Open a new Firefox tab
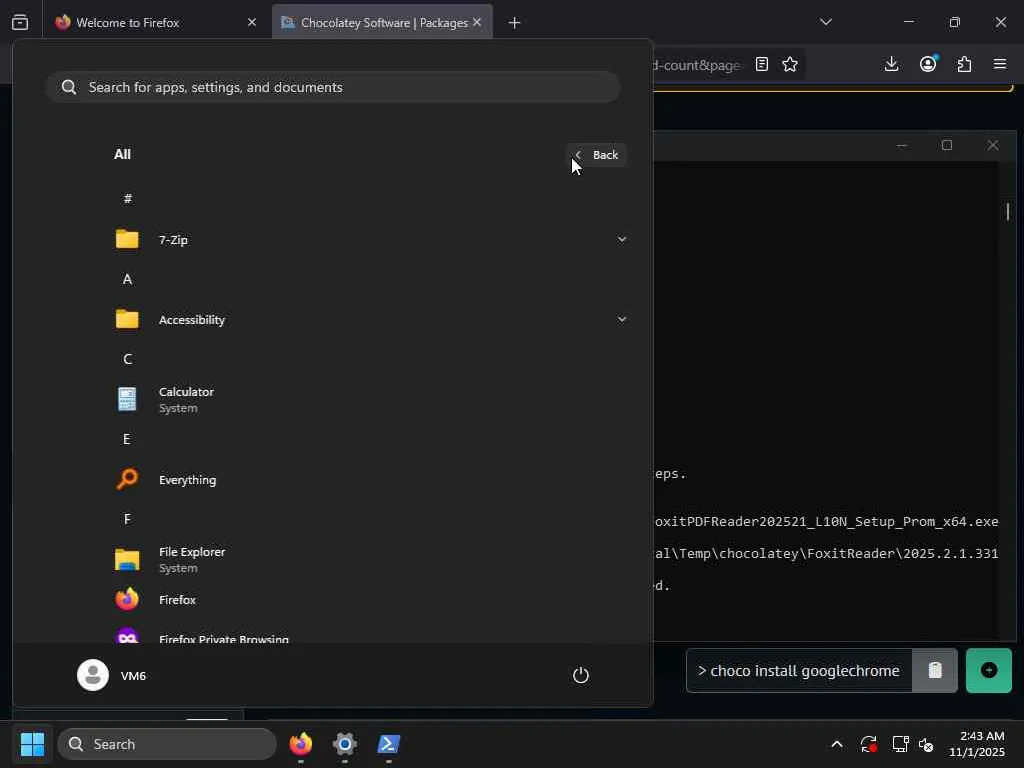This screenshot has height=768, width=1024. (514, 23)
